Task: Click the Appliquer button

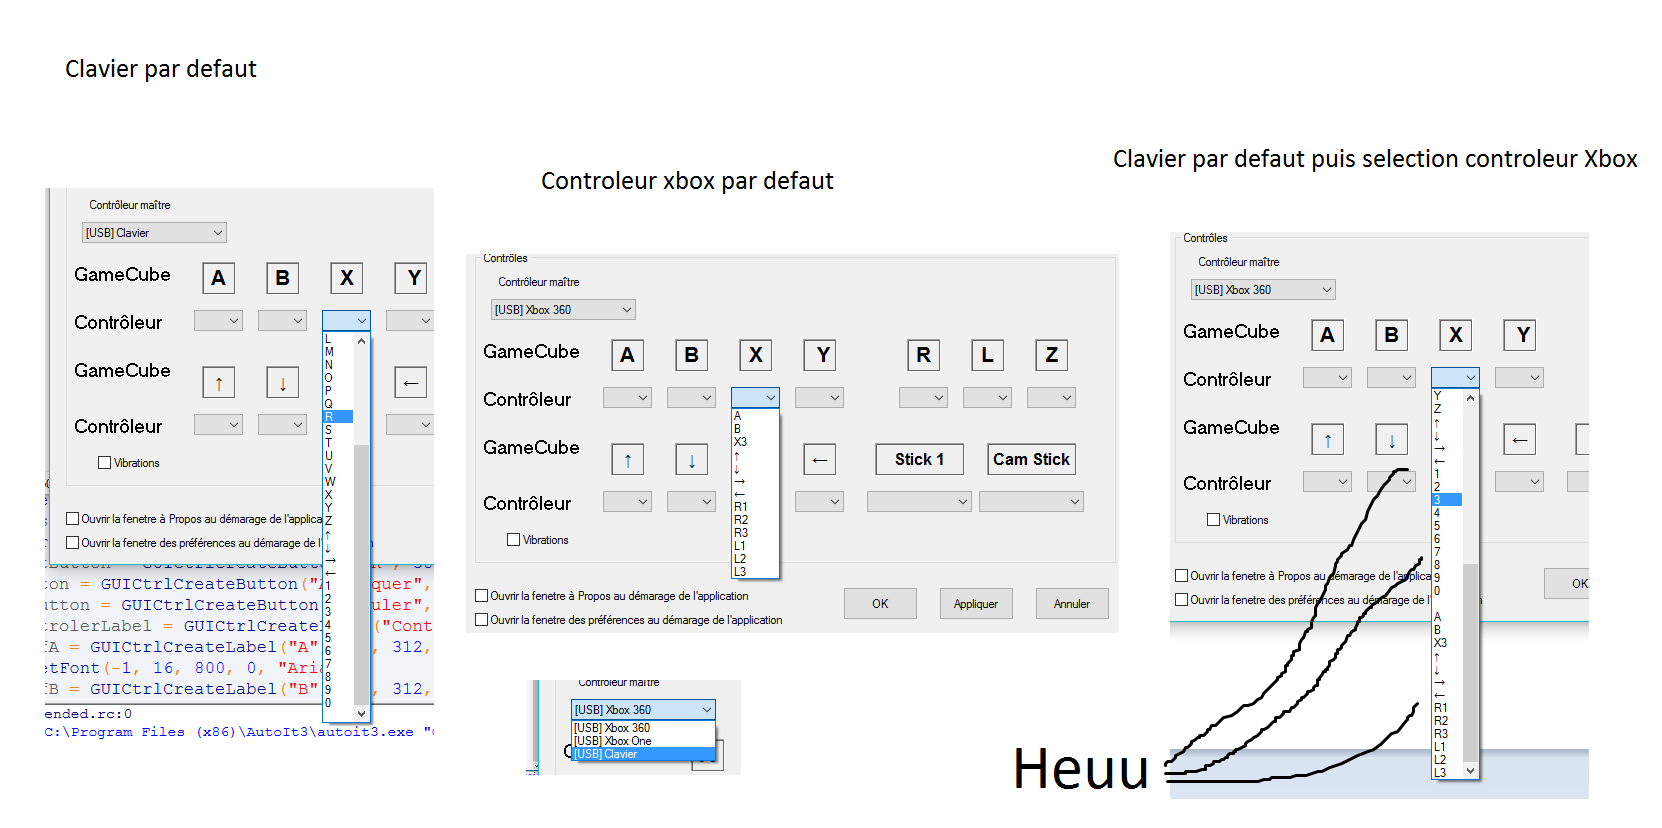Action: [x=975, y=604]
